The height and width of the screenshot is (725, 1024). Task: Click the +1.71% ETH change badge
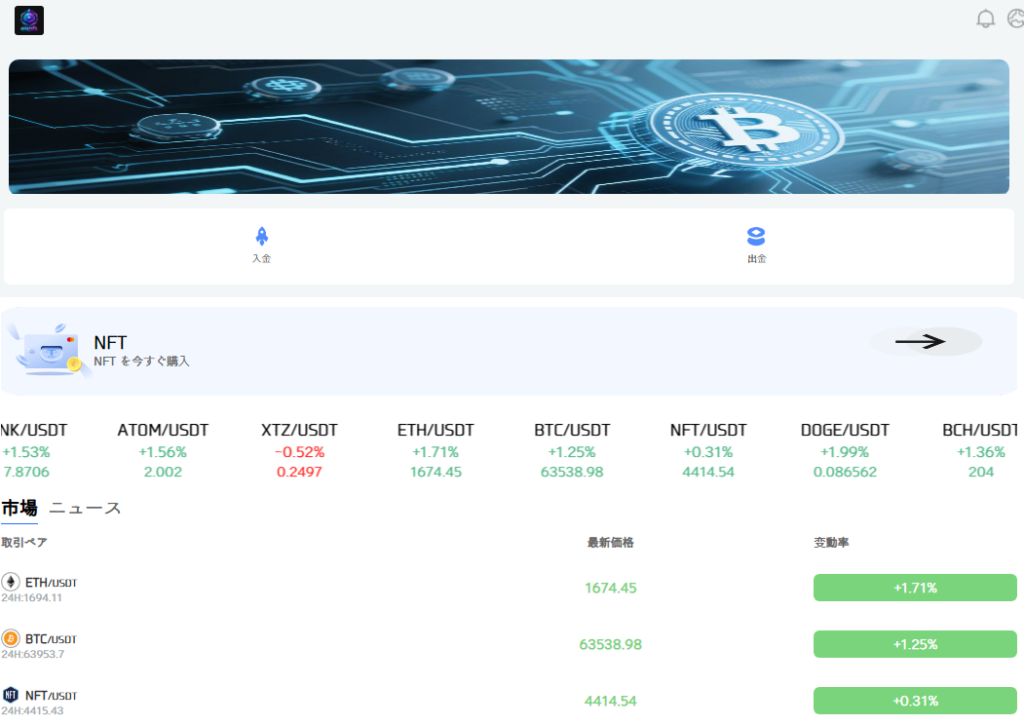(915, 588)
